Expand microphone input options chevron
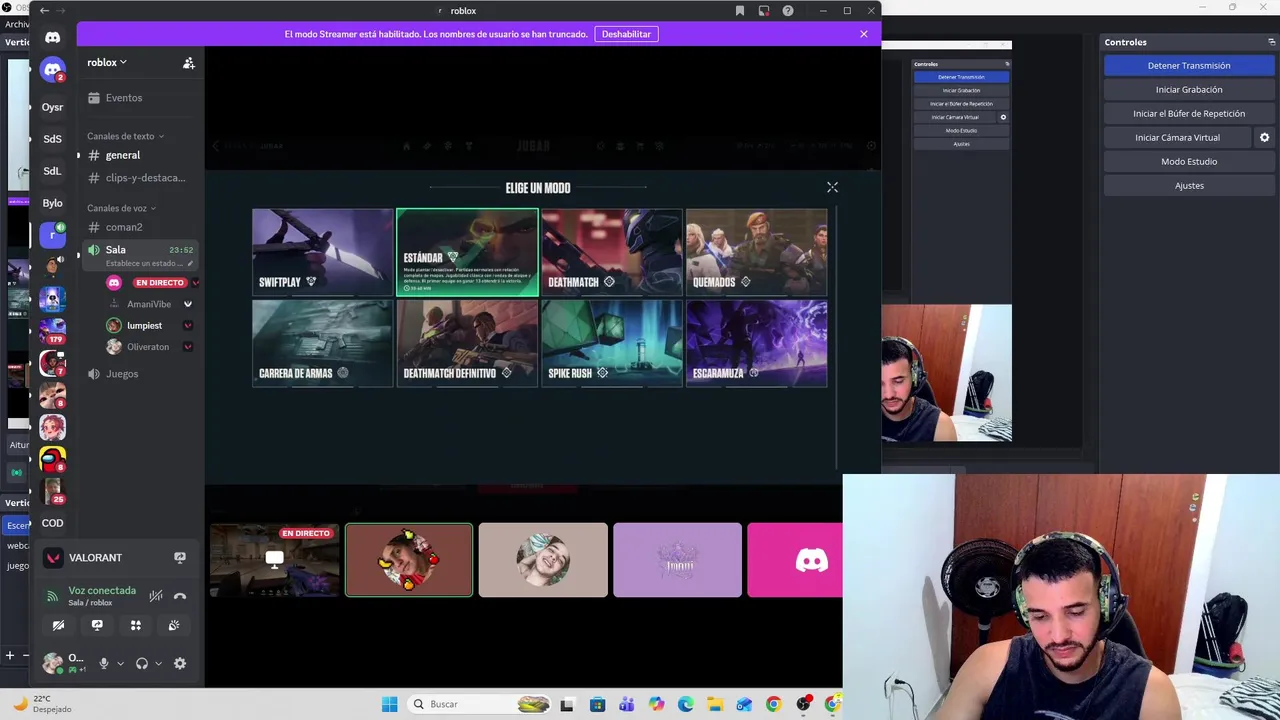1280x720 pixels. pos(120,663)
